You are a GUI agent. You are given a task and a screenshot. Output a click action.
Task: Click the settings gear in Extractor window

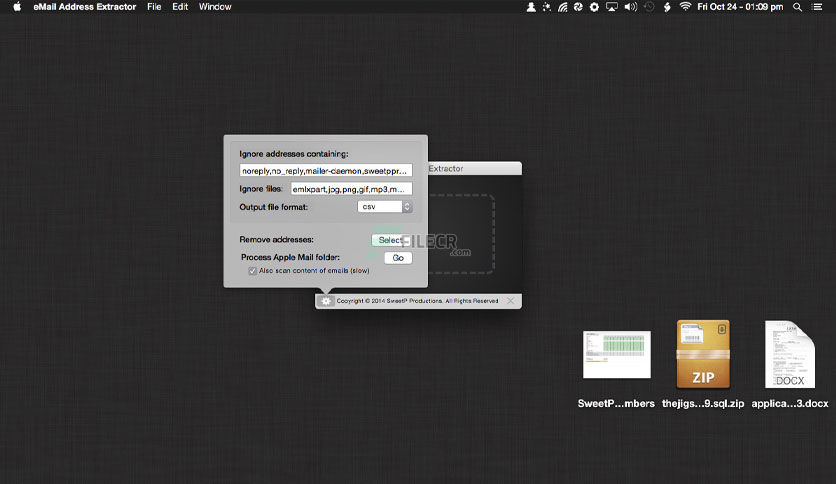[326, 301]
